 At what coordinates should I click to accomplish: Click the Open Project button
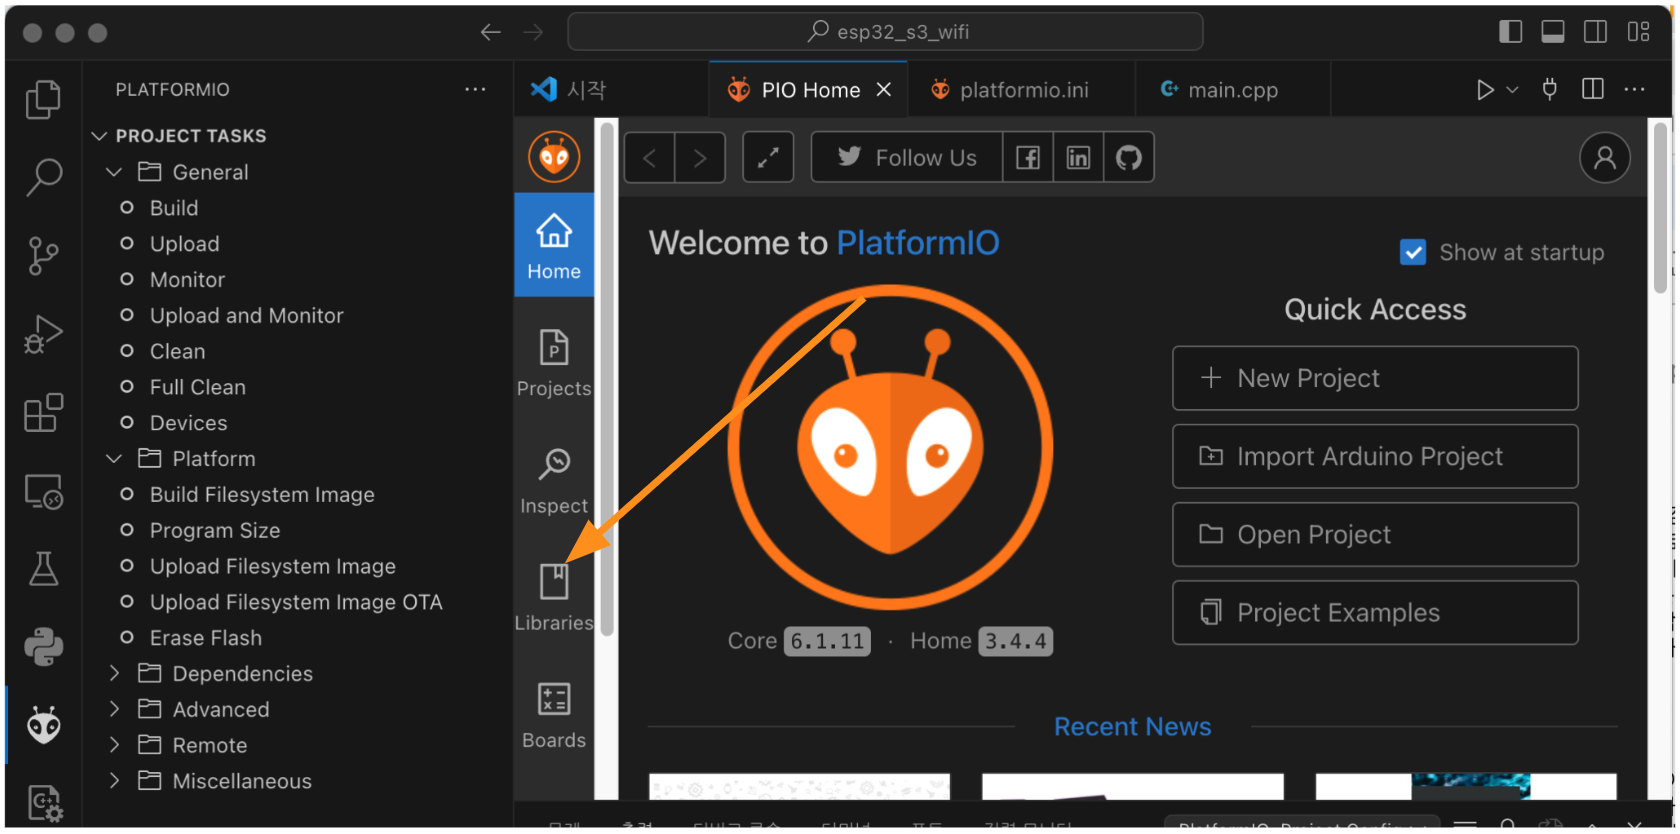point(1375,534)
